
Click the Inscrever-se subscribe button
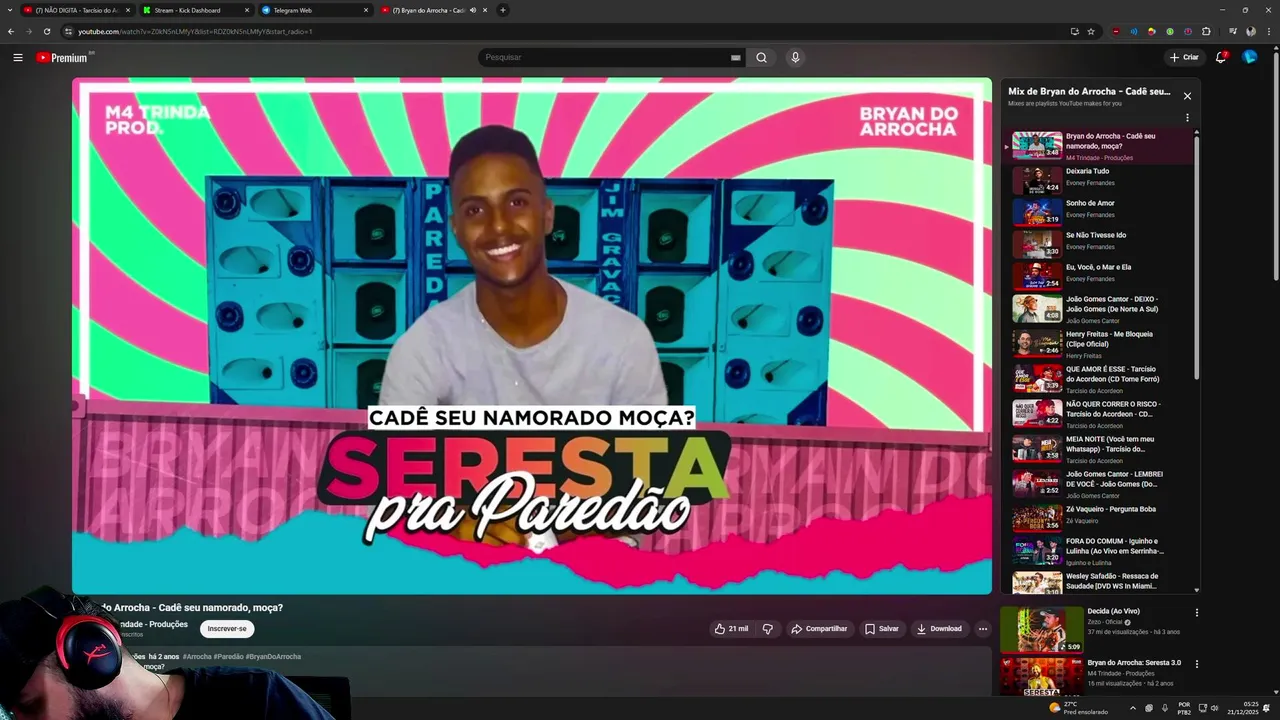point(227,629)
